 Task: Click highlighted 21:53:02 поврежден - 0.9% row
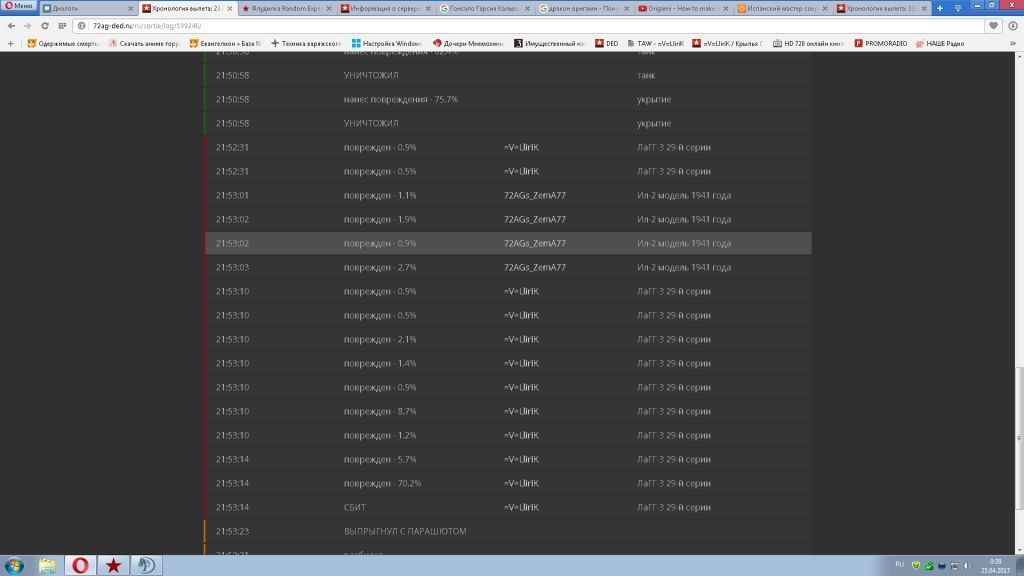(508, 243)
